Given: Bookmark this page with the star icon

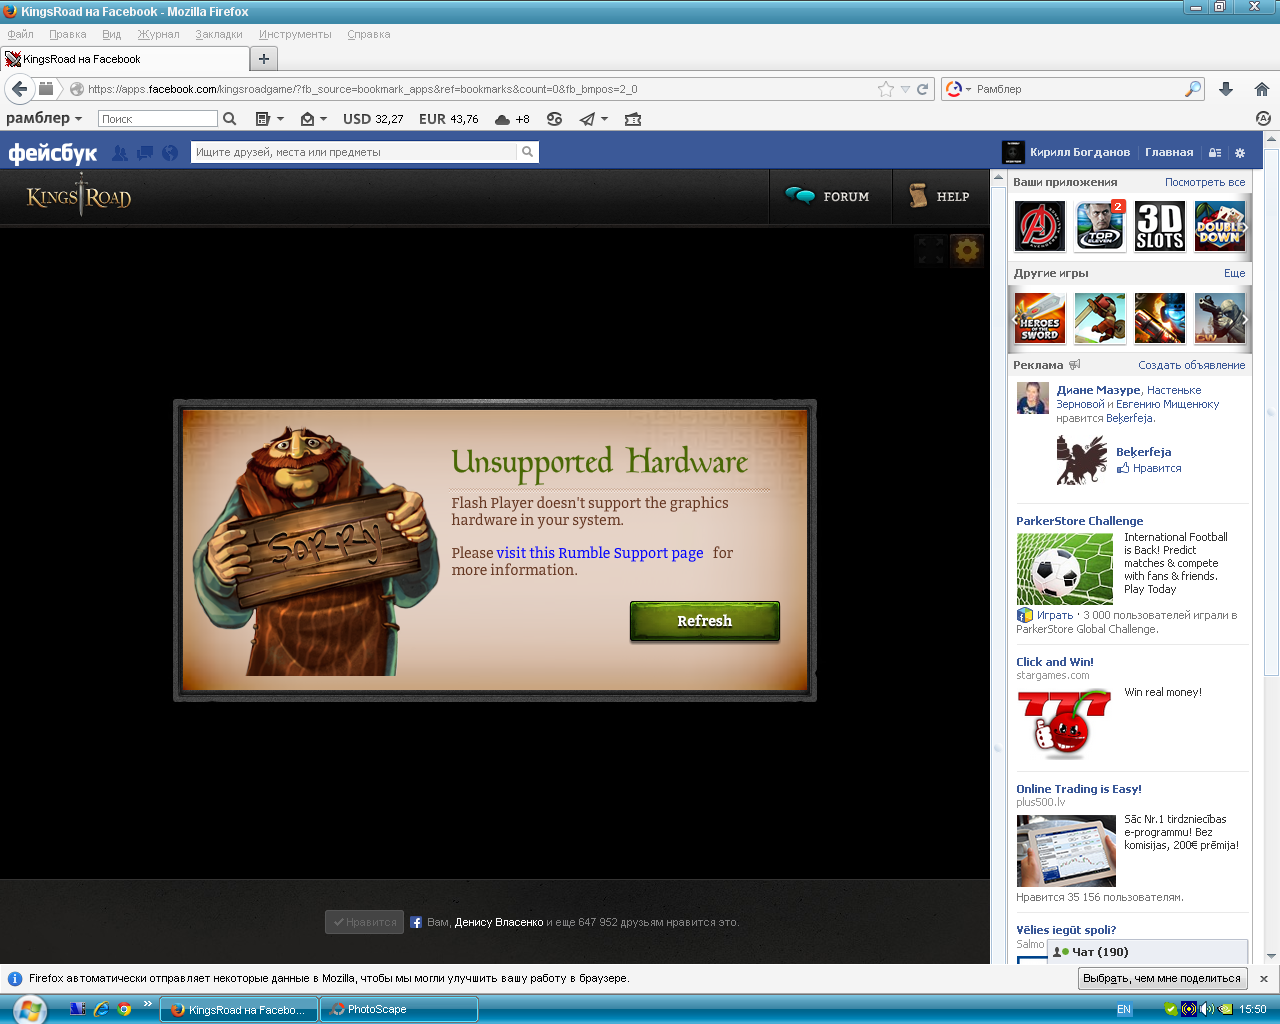Looking at the screenshot, I should (x=886, y=89).
